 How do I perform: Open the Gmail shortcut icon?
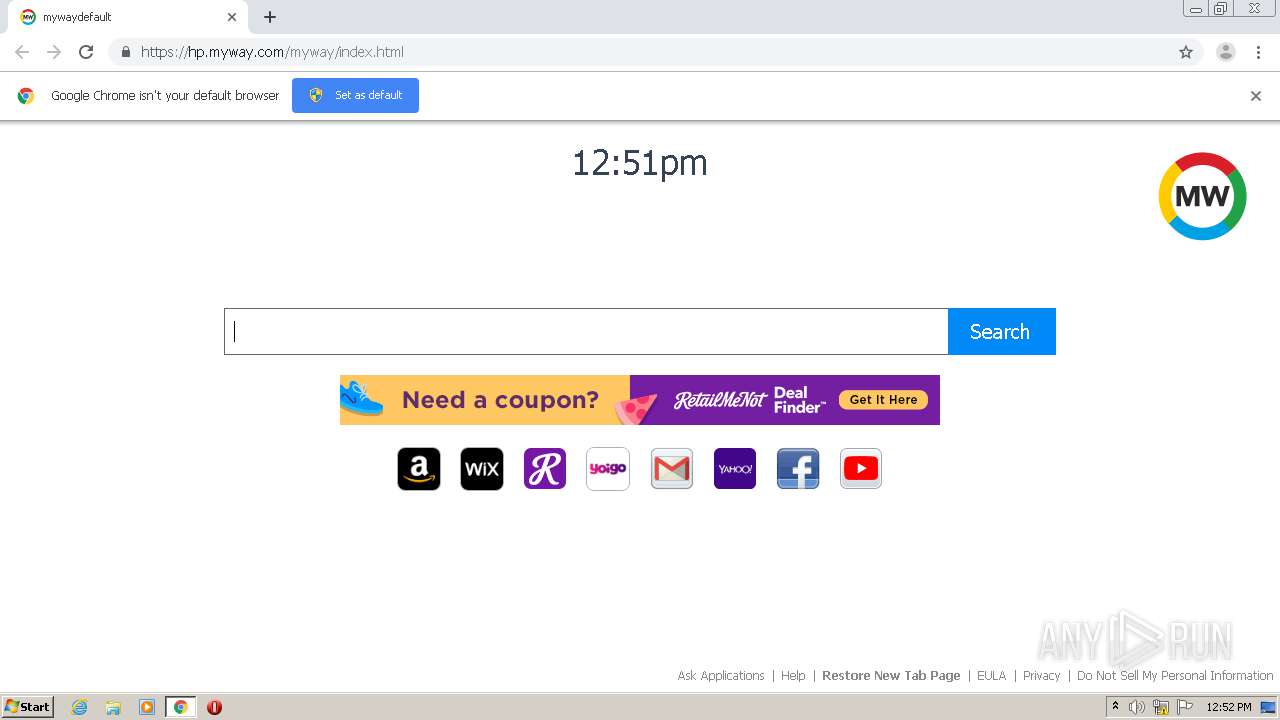tap(672, 469)
